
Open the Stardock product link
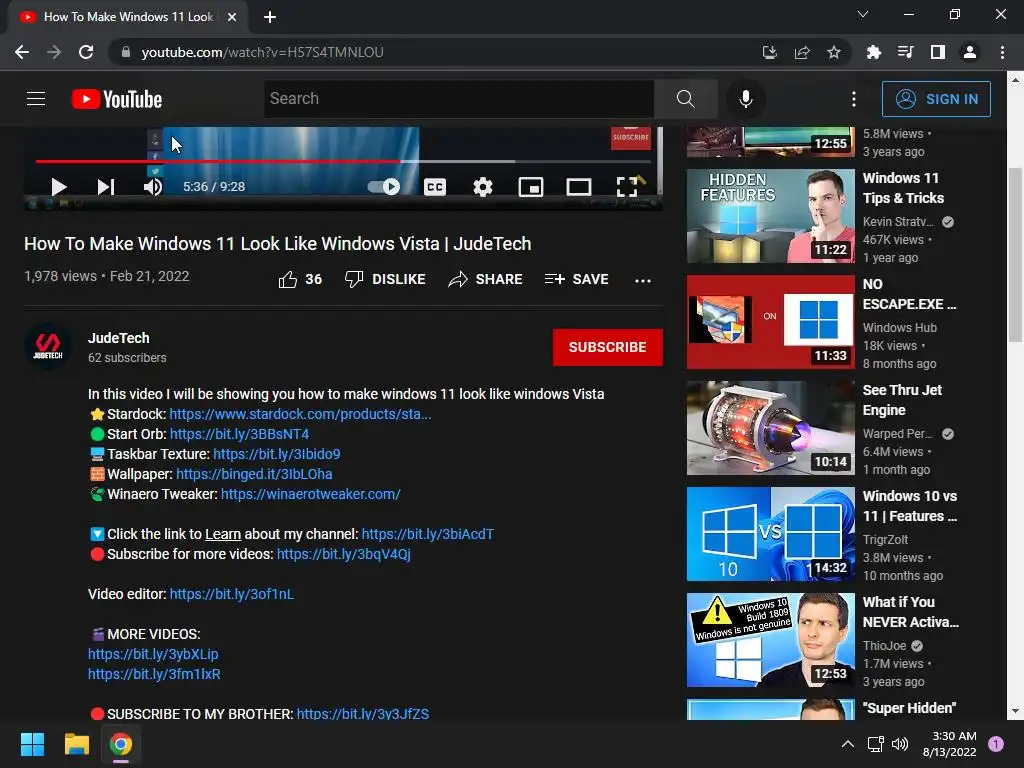[x=300, y=414]
